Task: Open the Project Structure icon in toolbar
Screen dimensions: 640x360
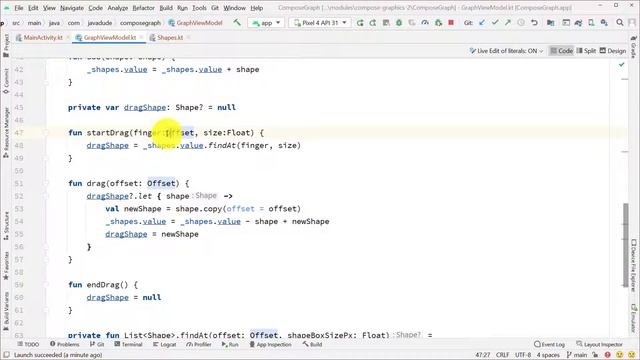Action: [x=551, y=23]
